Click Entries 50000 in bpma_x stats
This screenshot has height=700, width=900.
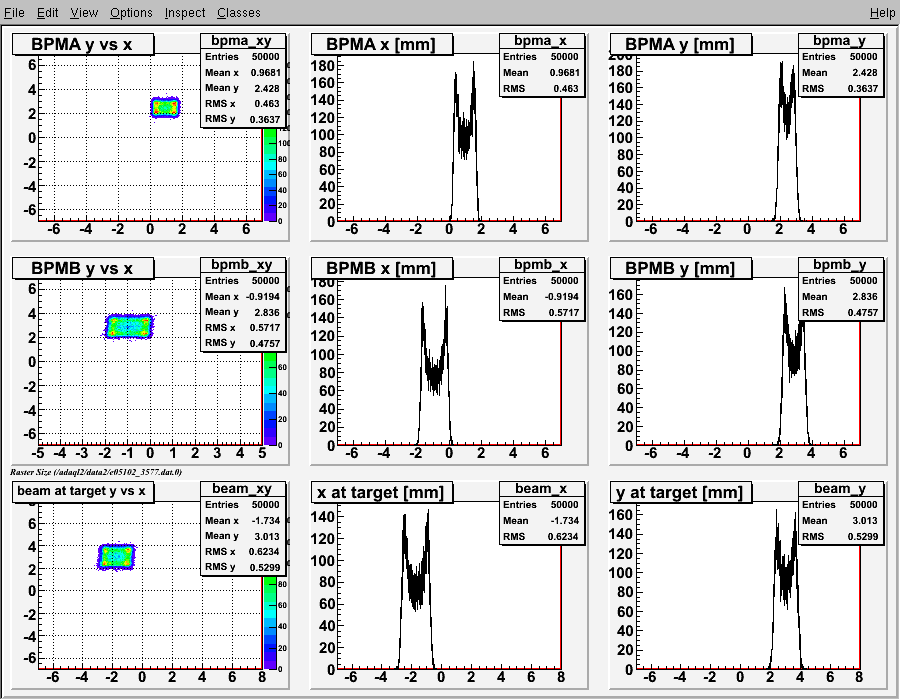coord(542,57)
